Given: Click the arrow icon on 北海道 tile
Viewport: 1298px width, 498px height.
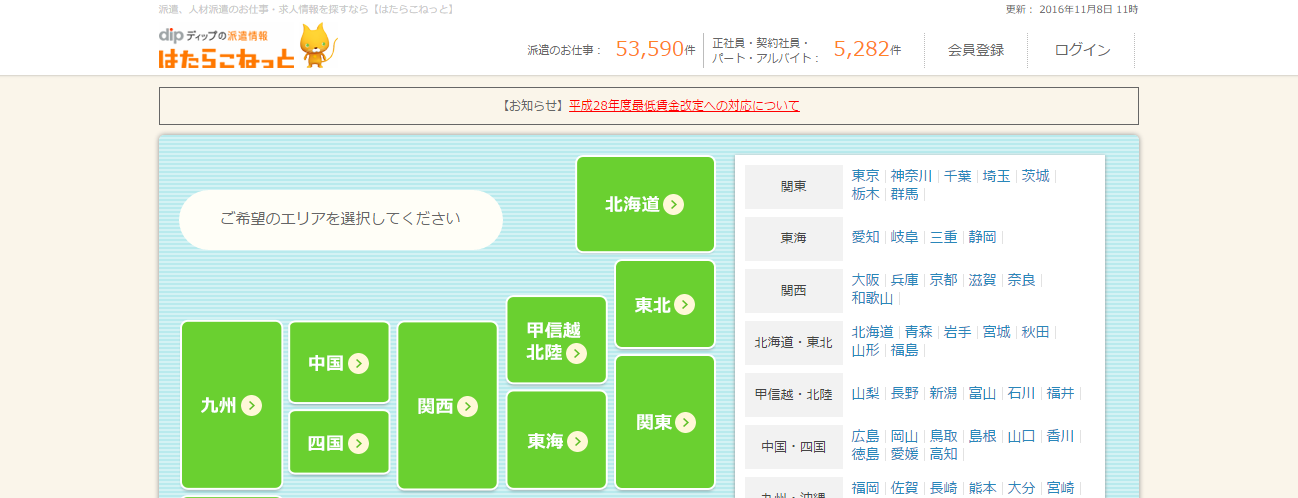Looking at the screenshot, I should [x=674, y=204].
